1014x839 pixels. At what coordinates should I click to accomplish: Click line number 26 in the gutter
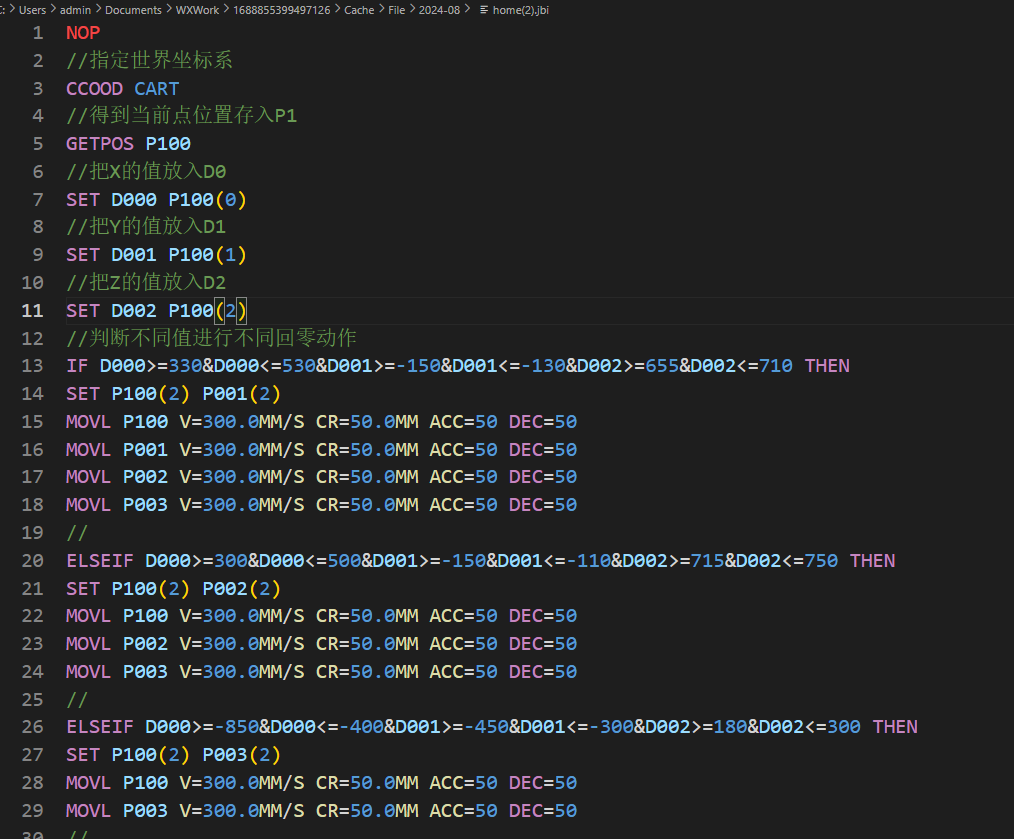32,727
